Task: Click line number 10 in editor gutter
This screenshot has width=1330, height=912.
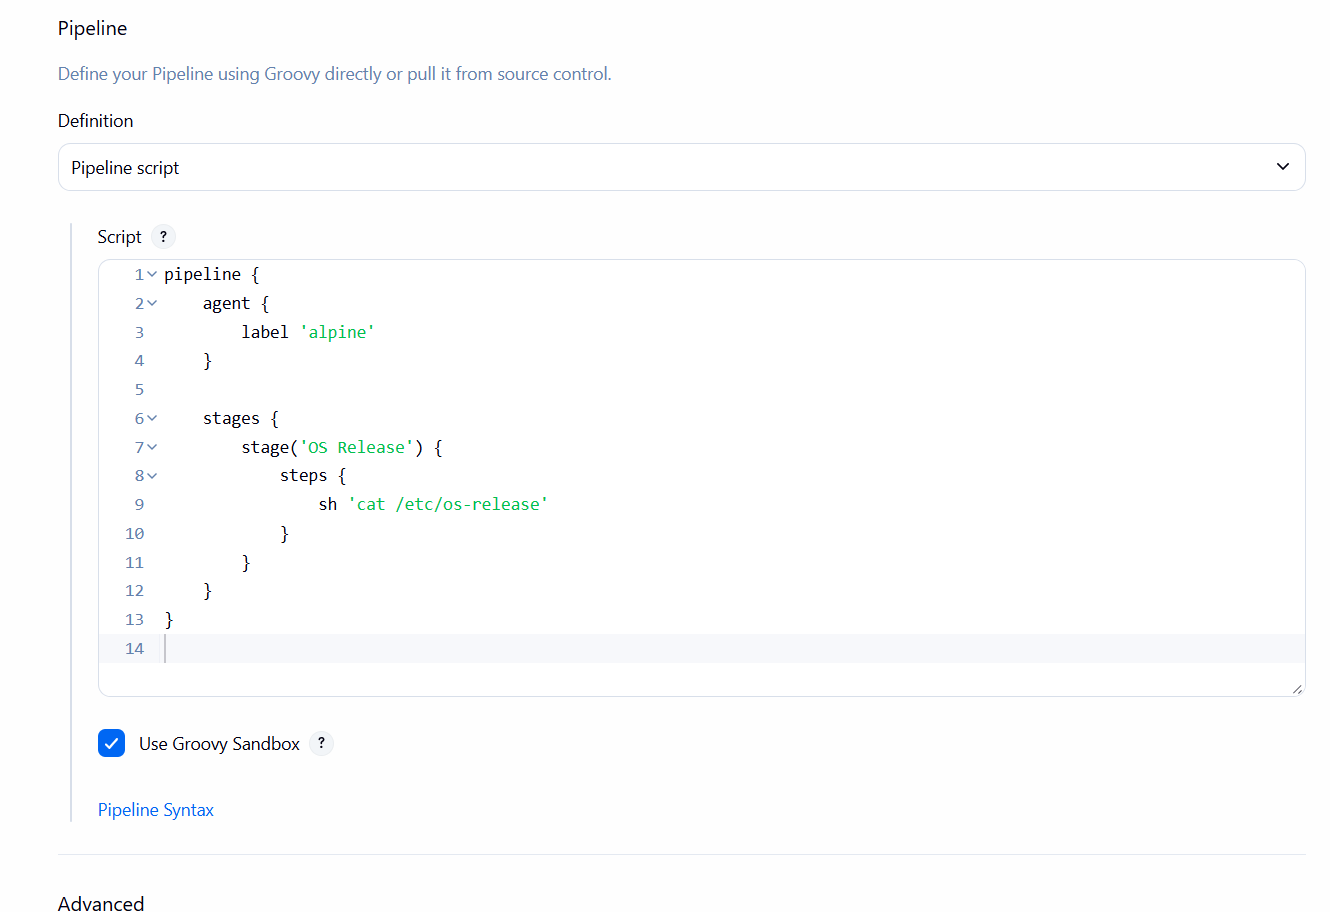Action: pyautogui.click(x=135, y=534)
